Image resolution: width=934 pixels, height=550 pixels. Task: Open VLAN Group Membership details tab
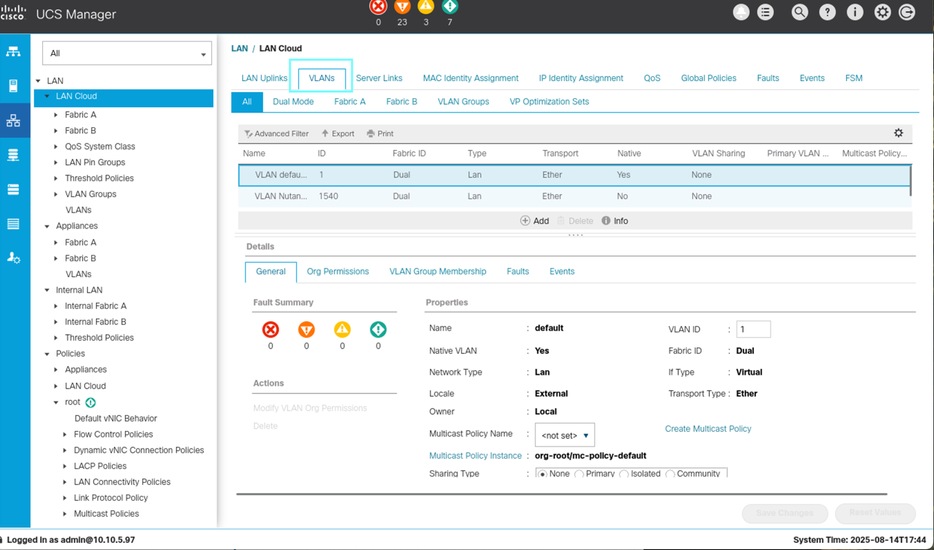(438, 271)
